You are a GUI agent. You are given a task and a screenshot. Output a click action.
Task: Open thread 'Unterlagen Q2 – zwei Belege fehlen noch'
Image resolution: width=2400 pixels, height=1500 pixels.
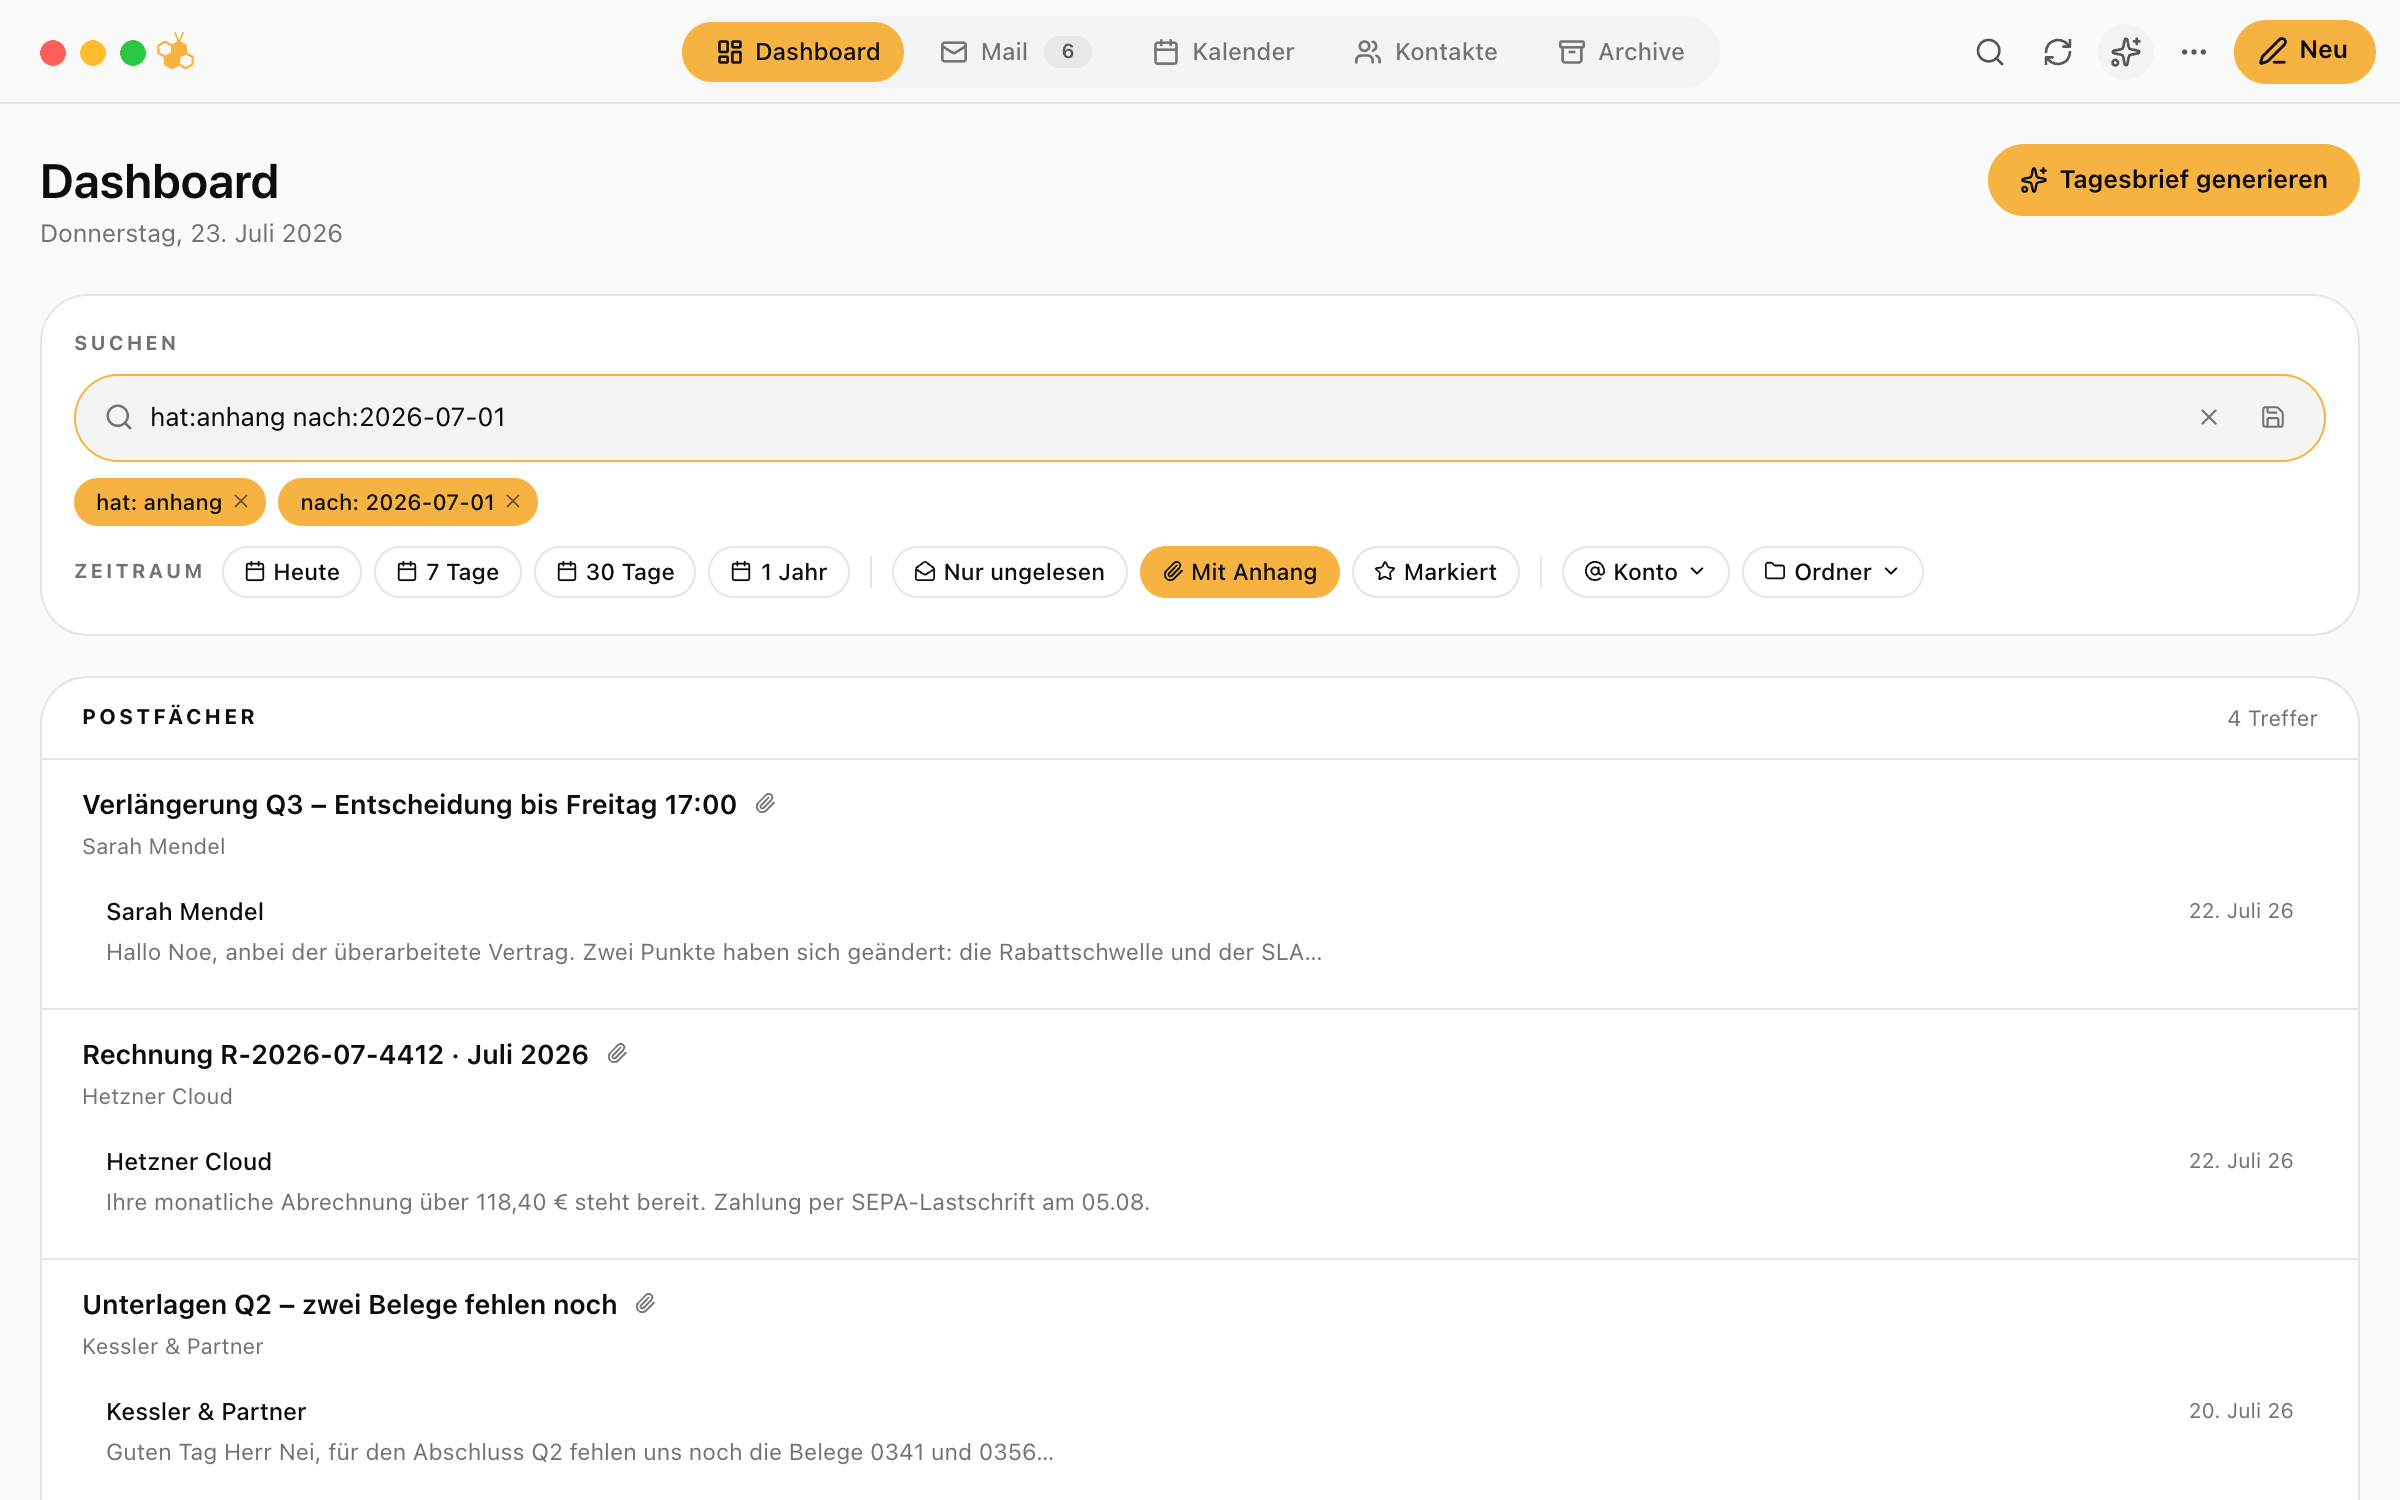[x=349, y=1304]
